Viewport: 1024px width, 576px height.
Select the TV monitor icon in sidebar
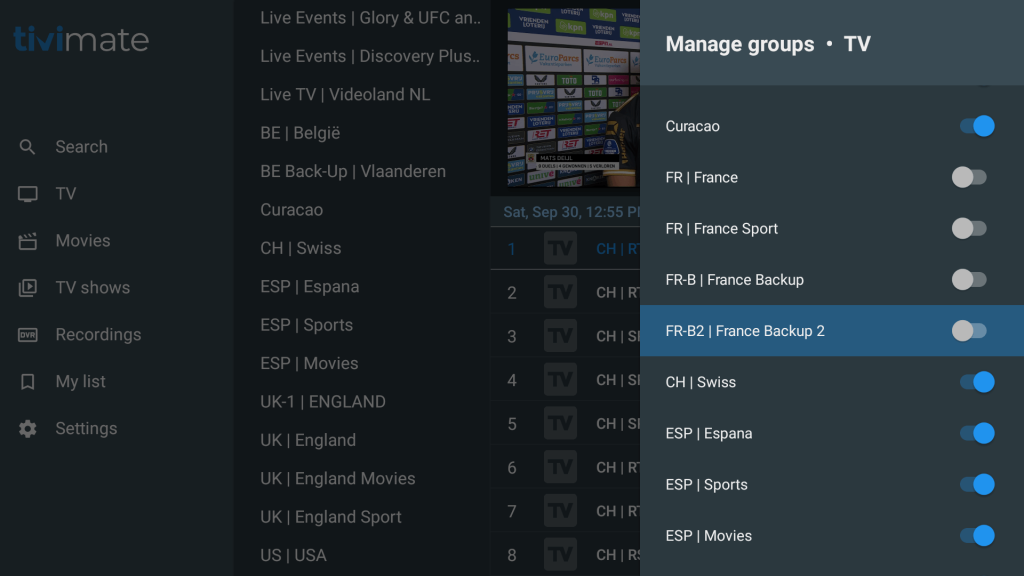pyautogui.click(x=28, y=194)
